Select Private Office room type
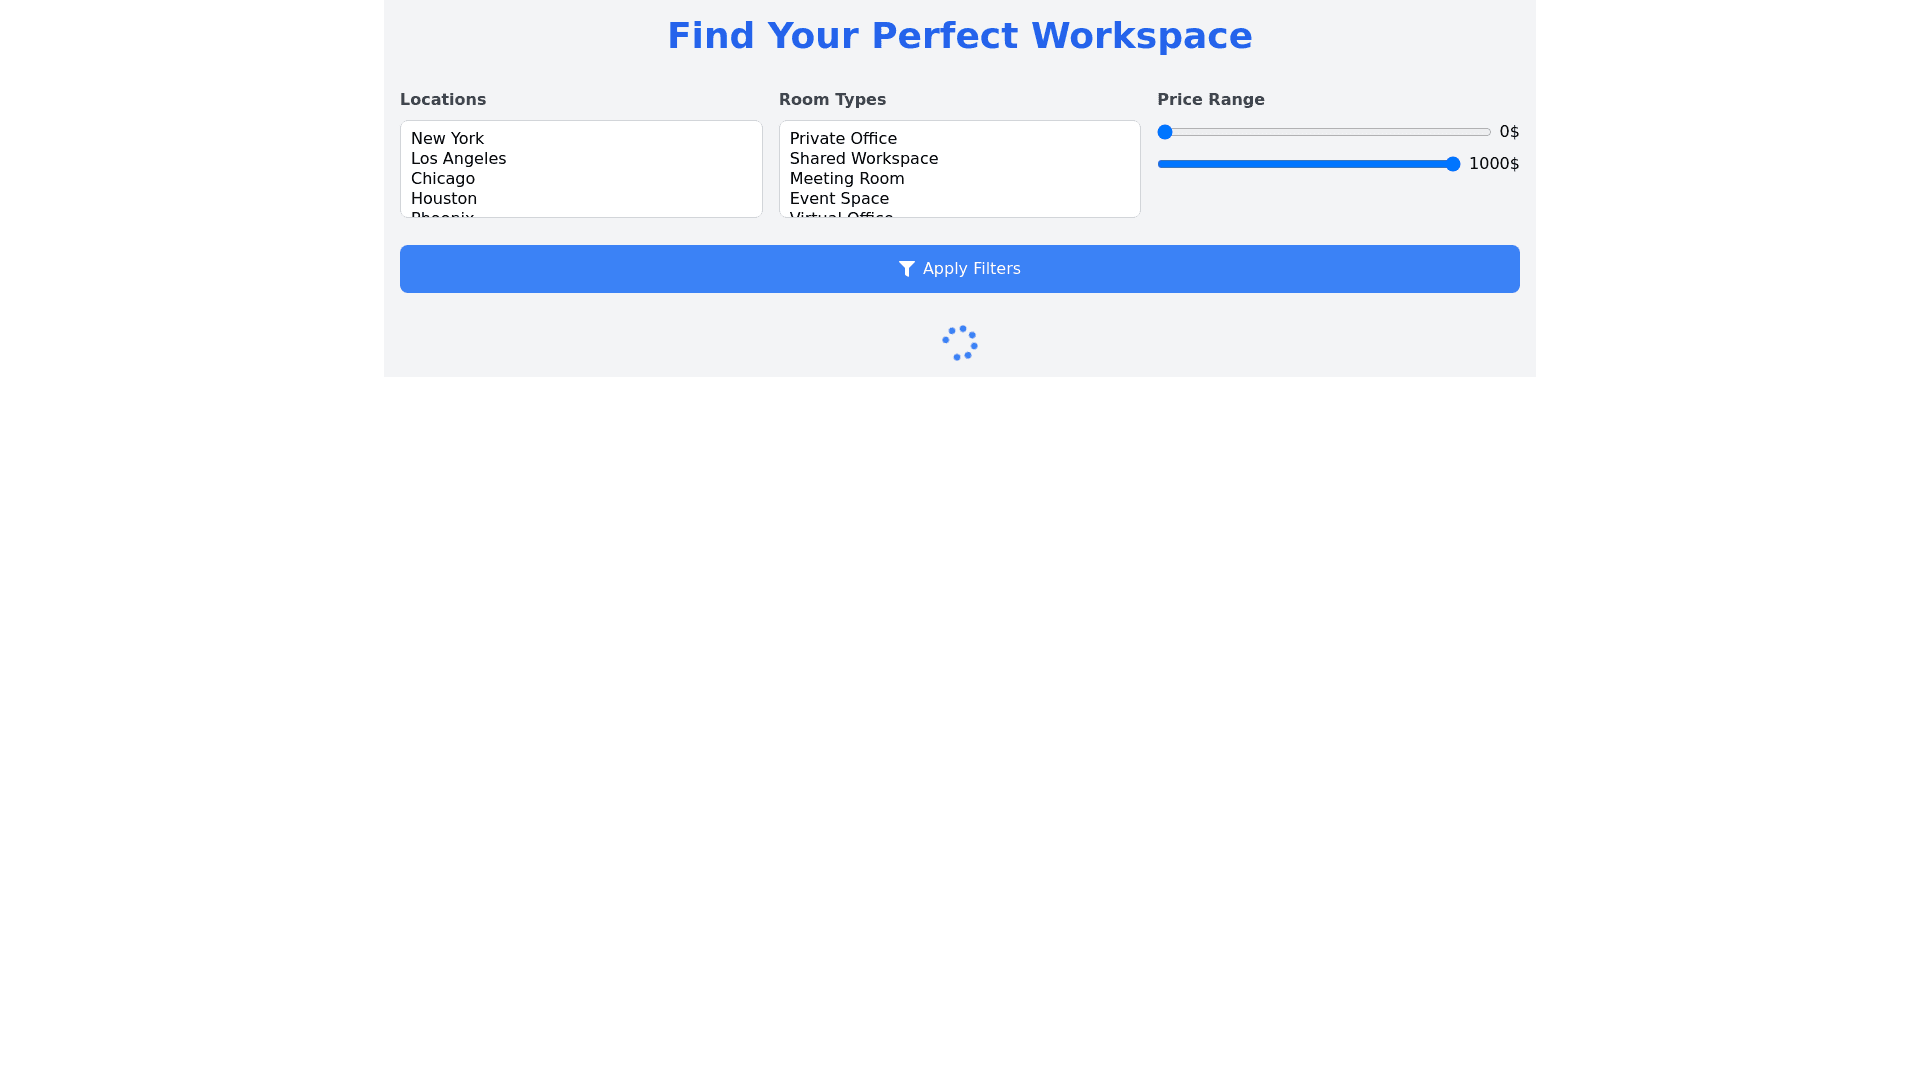The width and height of the screenshot is (1920, 1080). [x=842, y=139]
